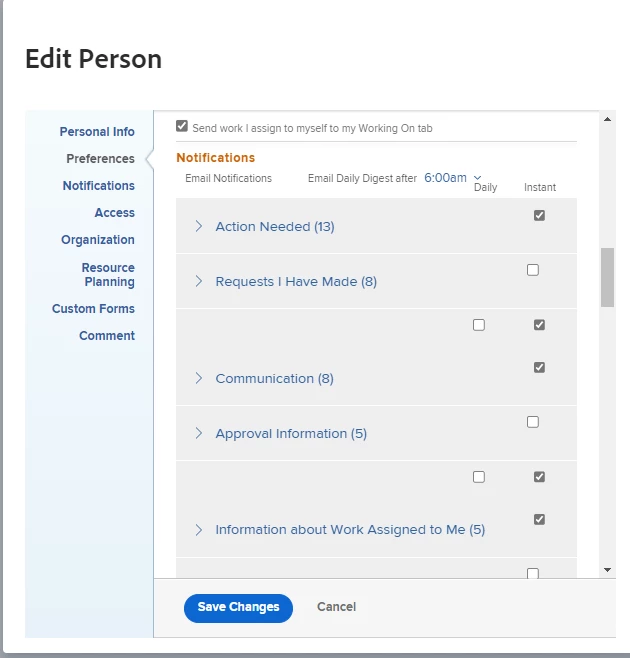Switch to the Notifications tab
This screenshot has height=658, width=630.
coord(99,185)
